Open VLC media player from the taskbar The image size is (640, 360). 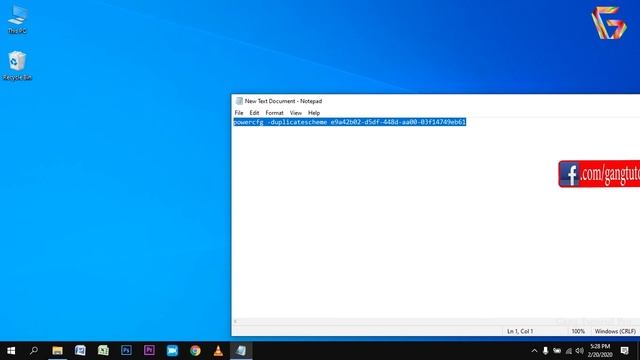[218, 351]
